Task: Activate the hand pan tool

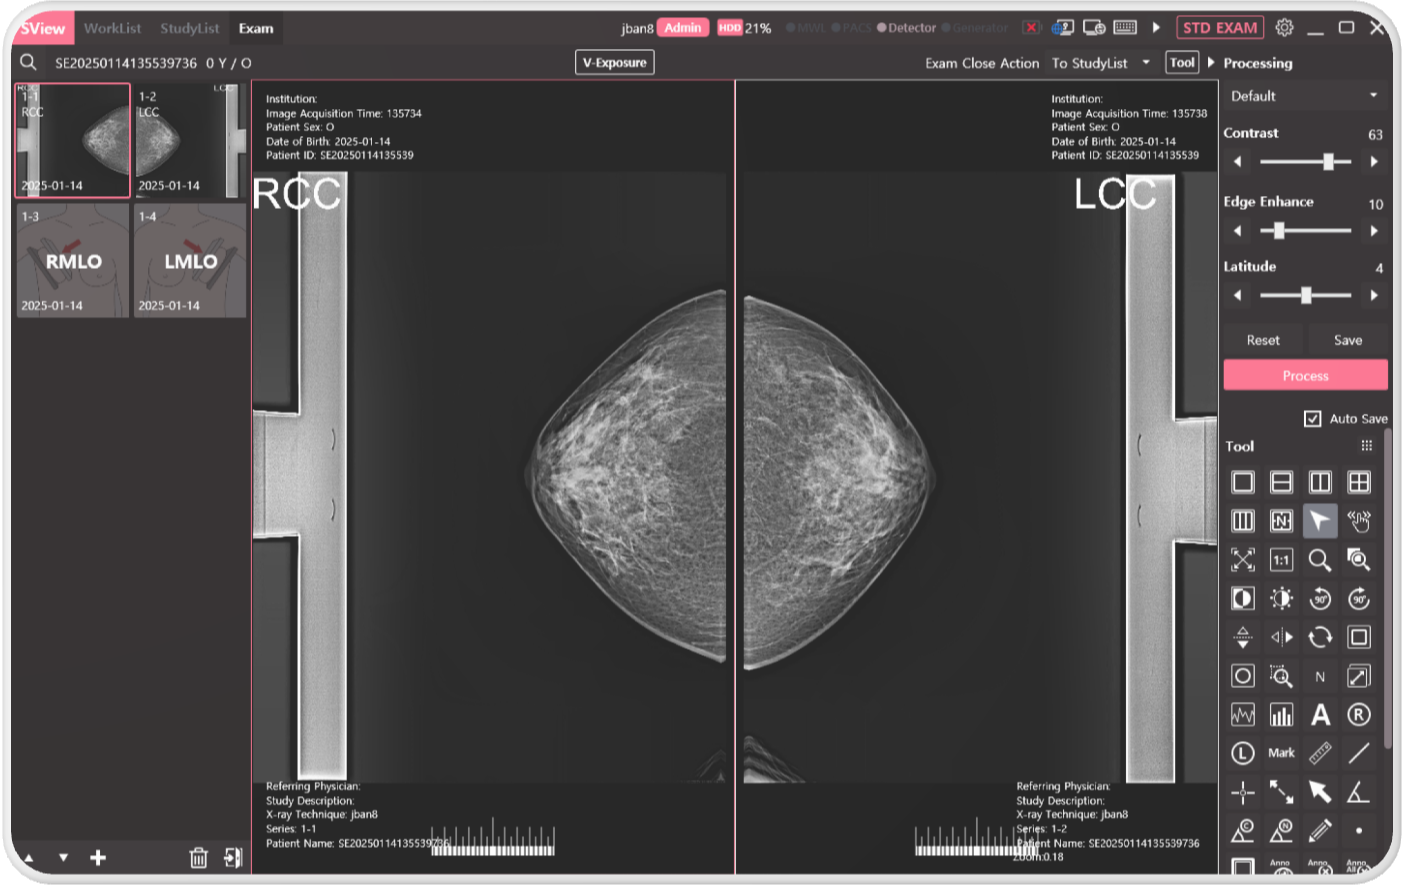Action: [1359, 521]
